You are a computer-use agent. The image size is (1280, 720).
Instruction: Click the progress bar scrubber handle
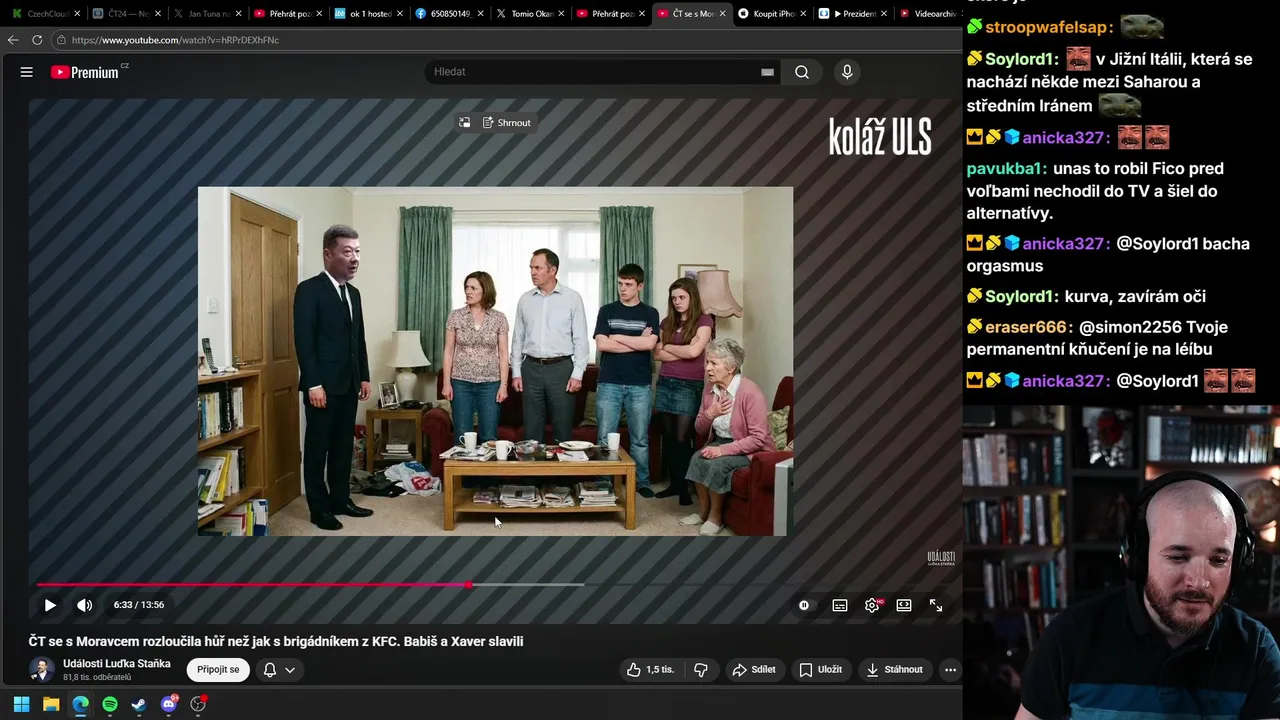468,585
